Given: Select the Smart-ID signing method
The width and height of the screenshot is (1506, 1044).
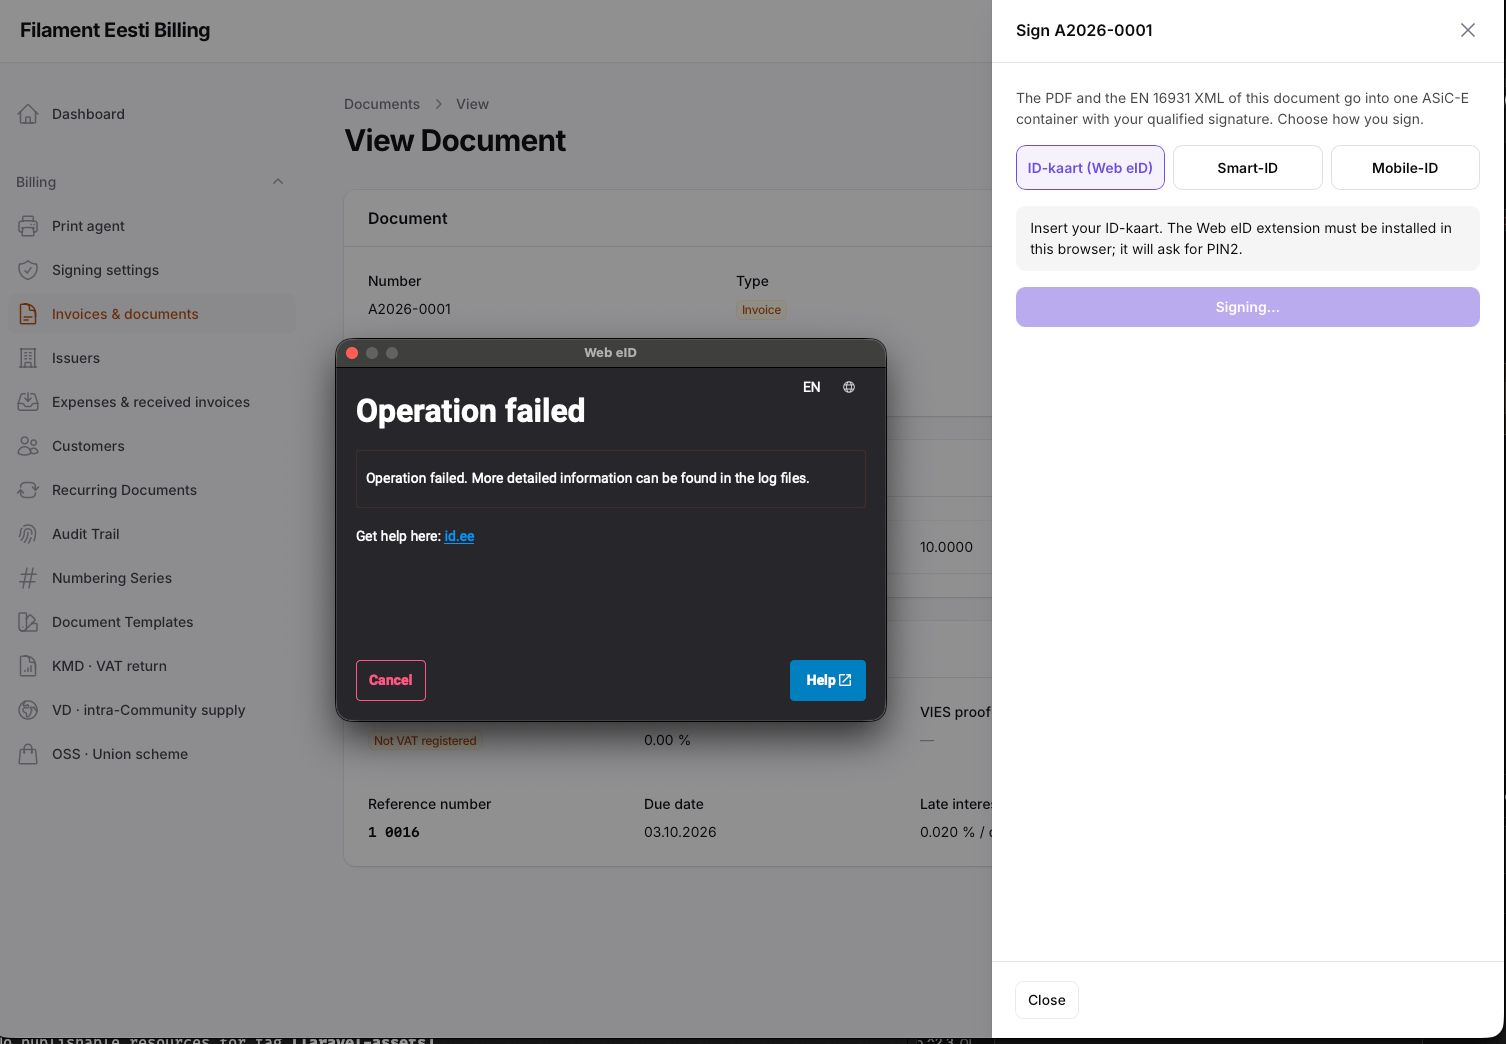Looking at the screenshot, I should tap(1248, 168).
